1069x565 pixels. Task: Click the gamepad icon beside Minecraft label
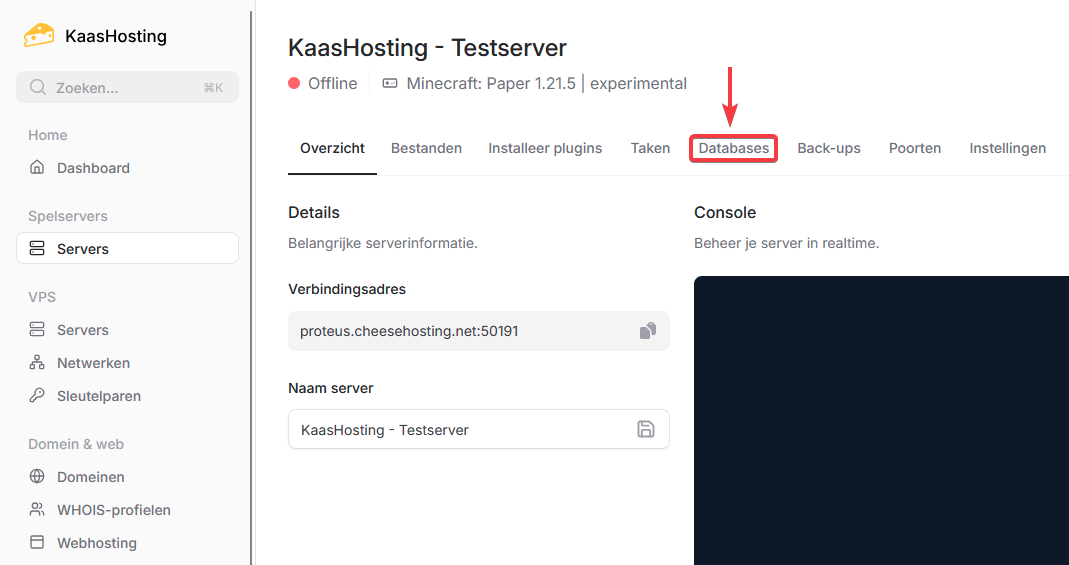click(x=390, y=83)
